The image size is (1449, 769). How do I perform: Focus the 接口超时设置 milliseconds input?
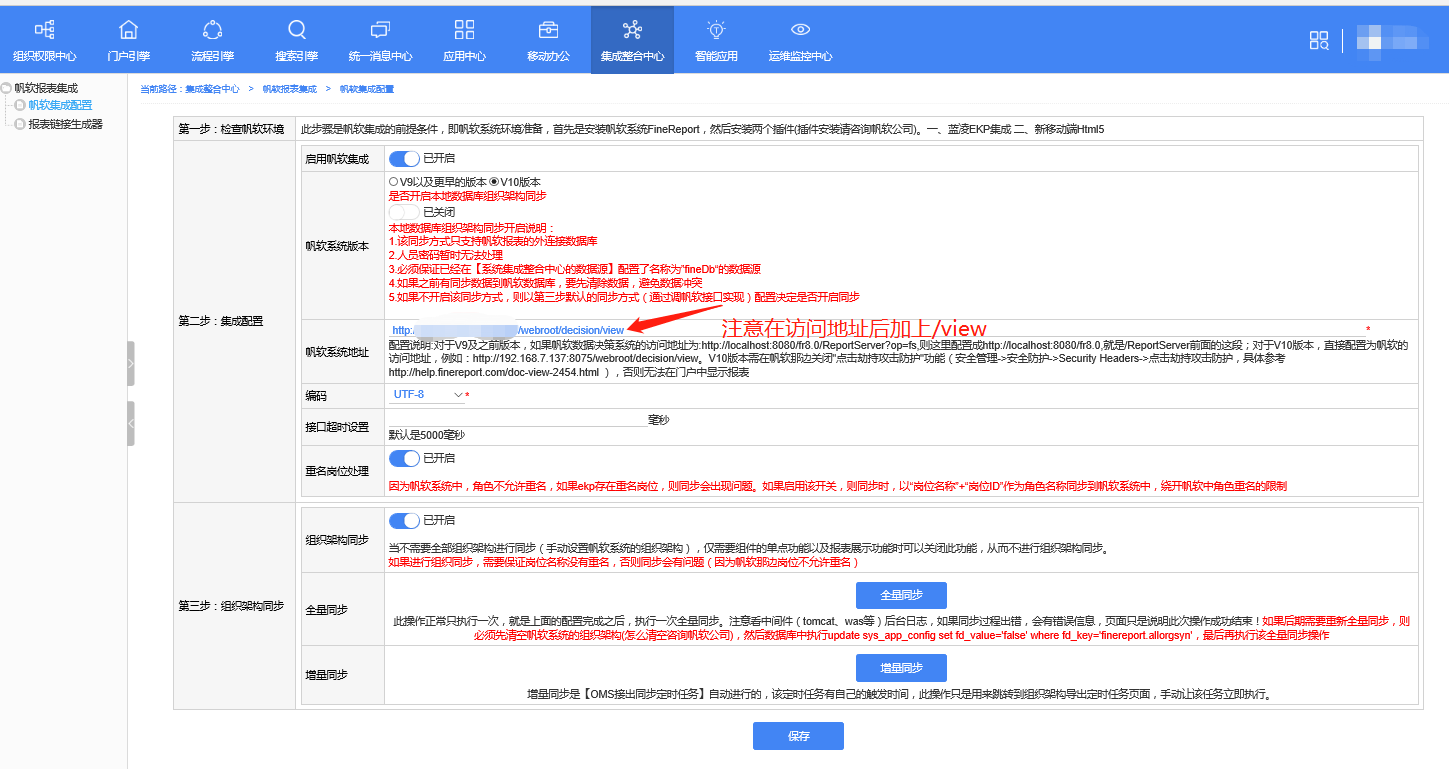tap(518, 419)
